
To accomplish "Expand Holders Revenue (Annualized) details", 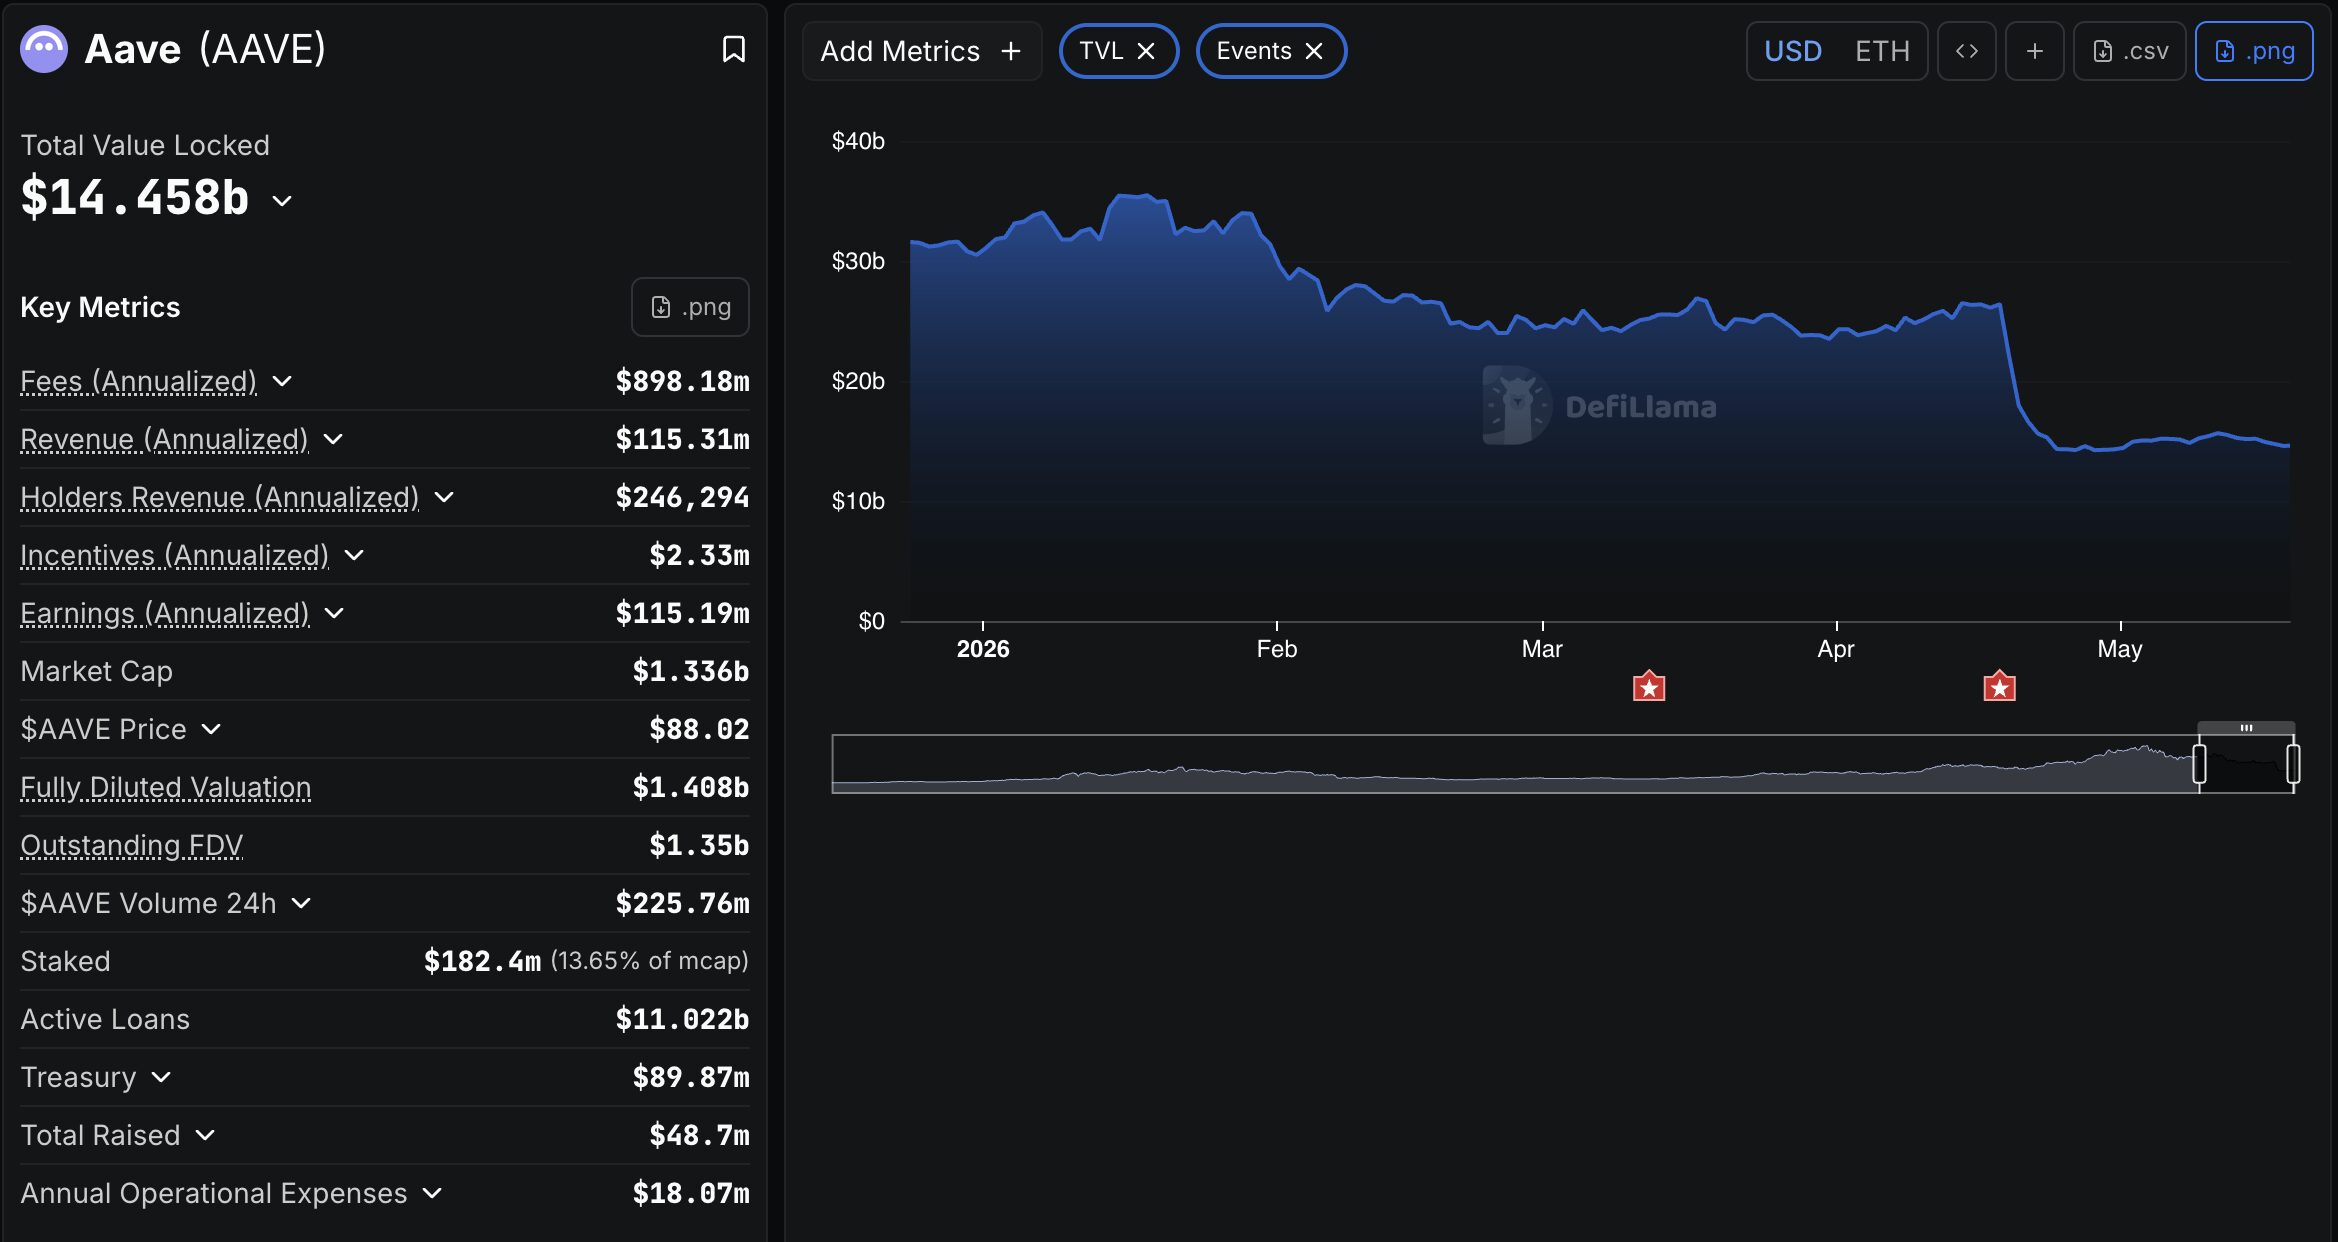I will pos(444,497).
